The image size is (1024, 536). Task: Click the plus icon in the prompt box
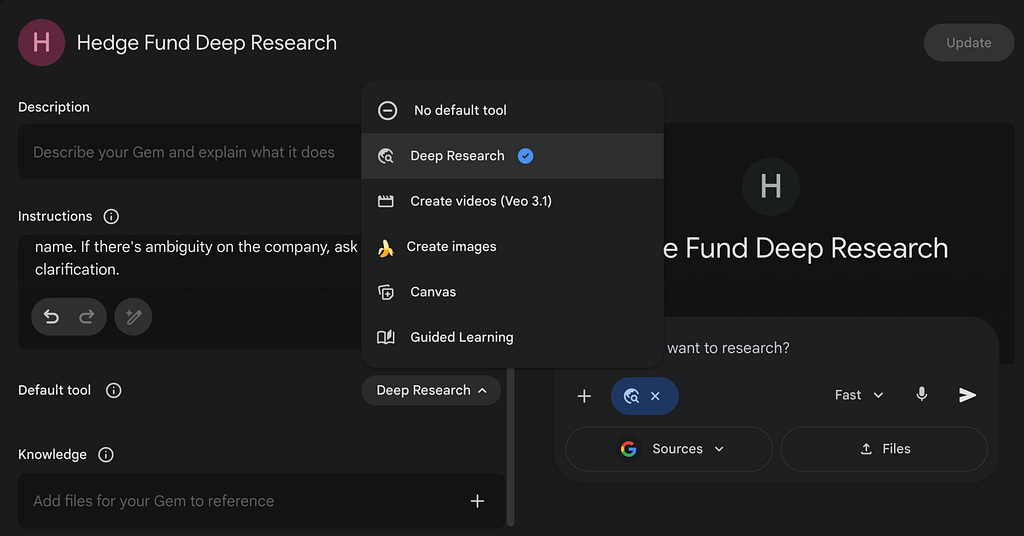tap(584, 396)
